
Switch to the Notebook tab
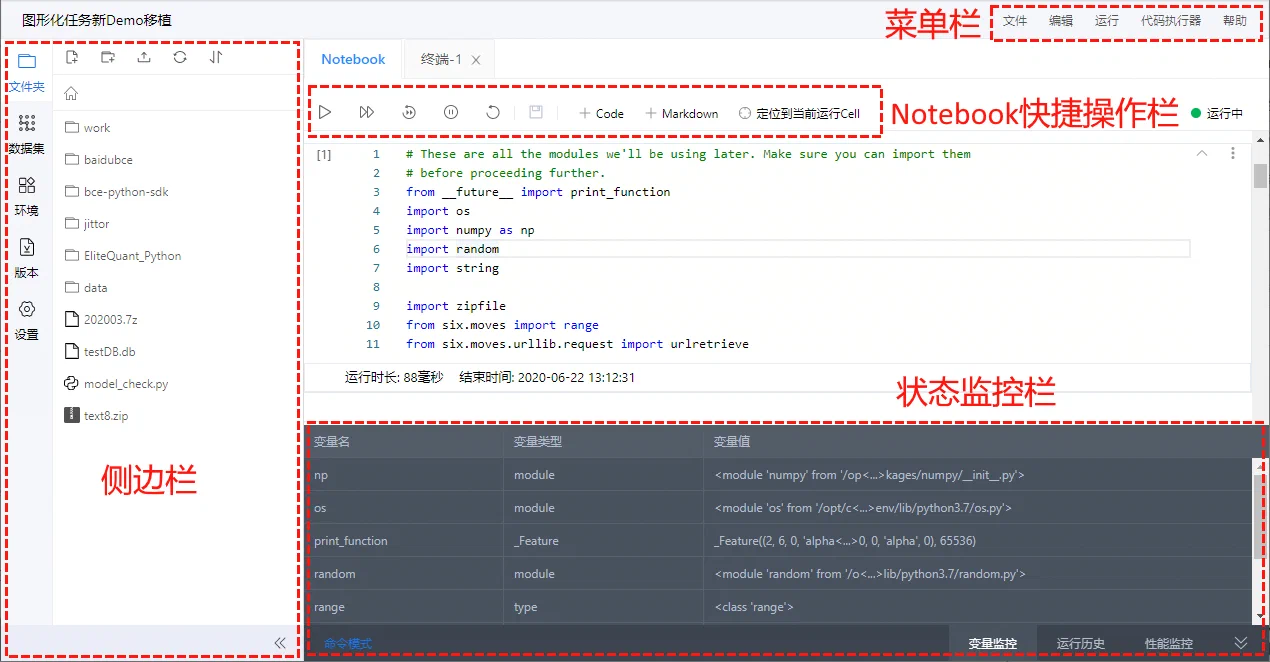point(353,59)
